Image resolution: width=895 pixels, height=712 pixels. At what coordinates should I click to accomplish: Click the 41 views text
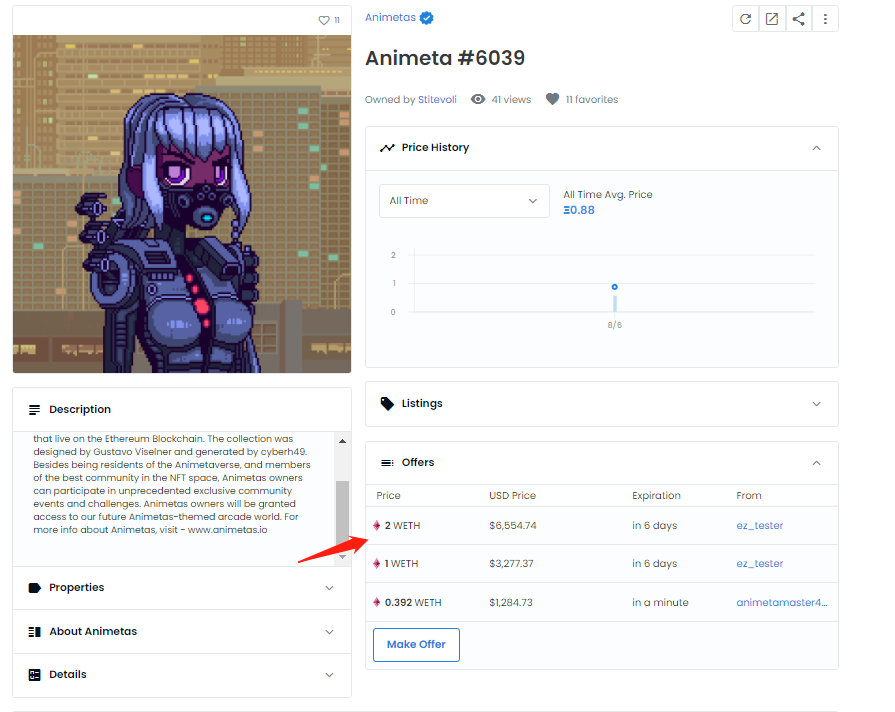(x=511, y=99)
